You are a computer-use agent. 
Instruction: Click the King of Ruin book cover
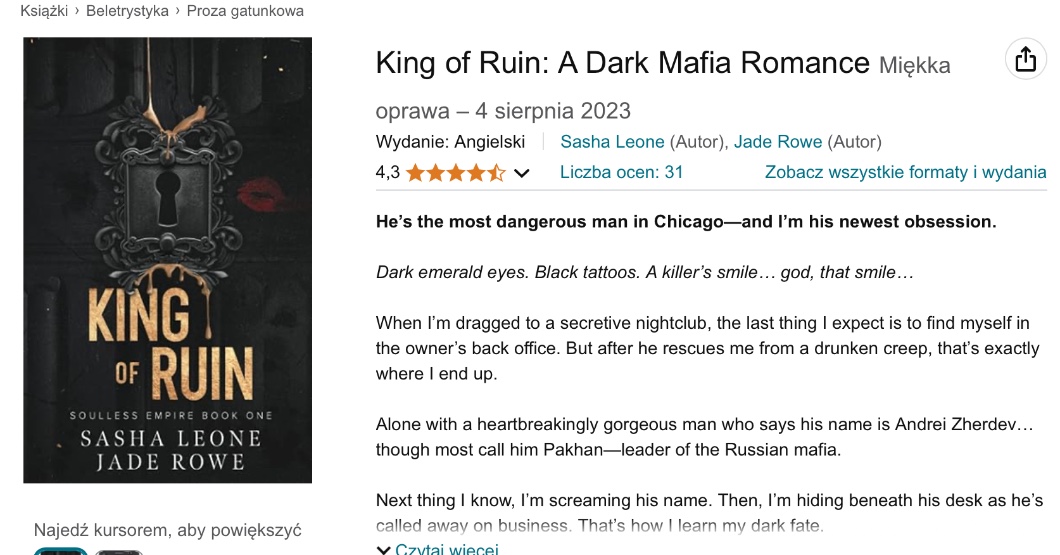click(x=167, y=260)
